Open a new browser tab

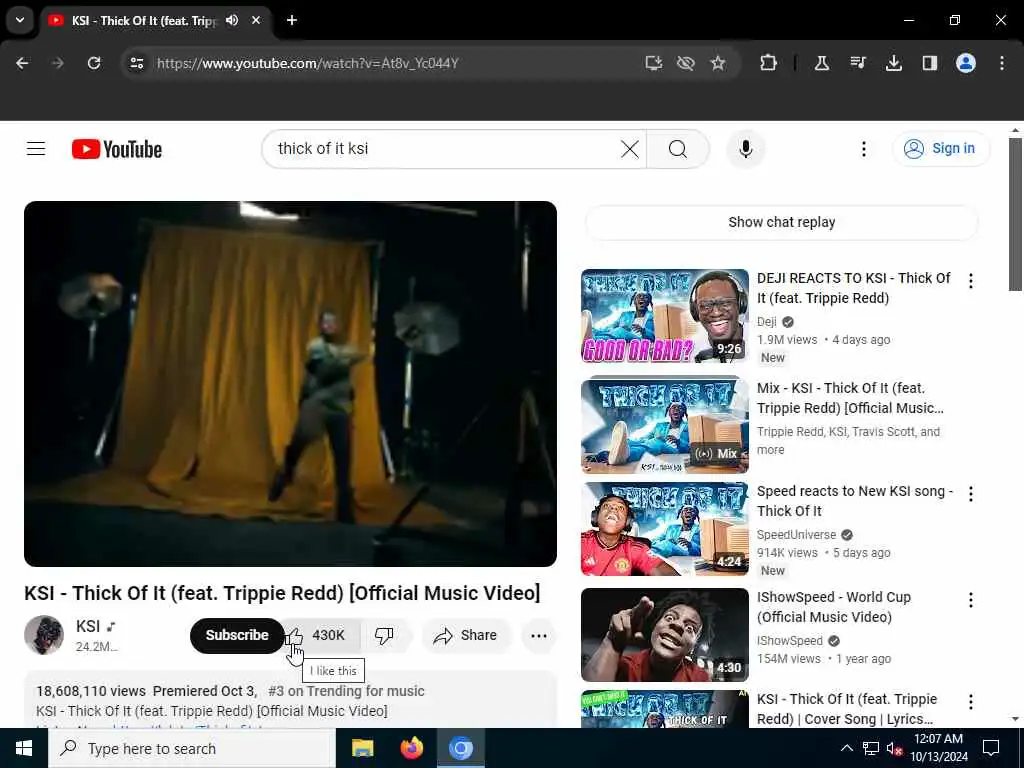(292, 20)
